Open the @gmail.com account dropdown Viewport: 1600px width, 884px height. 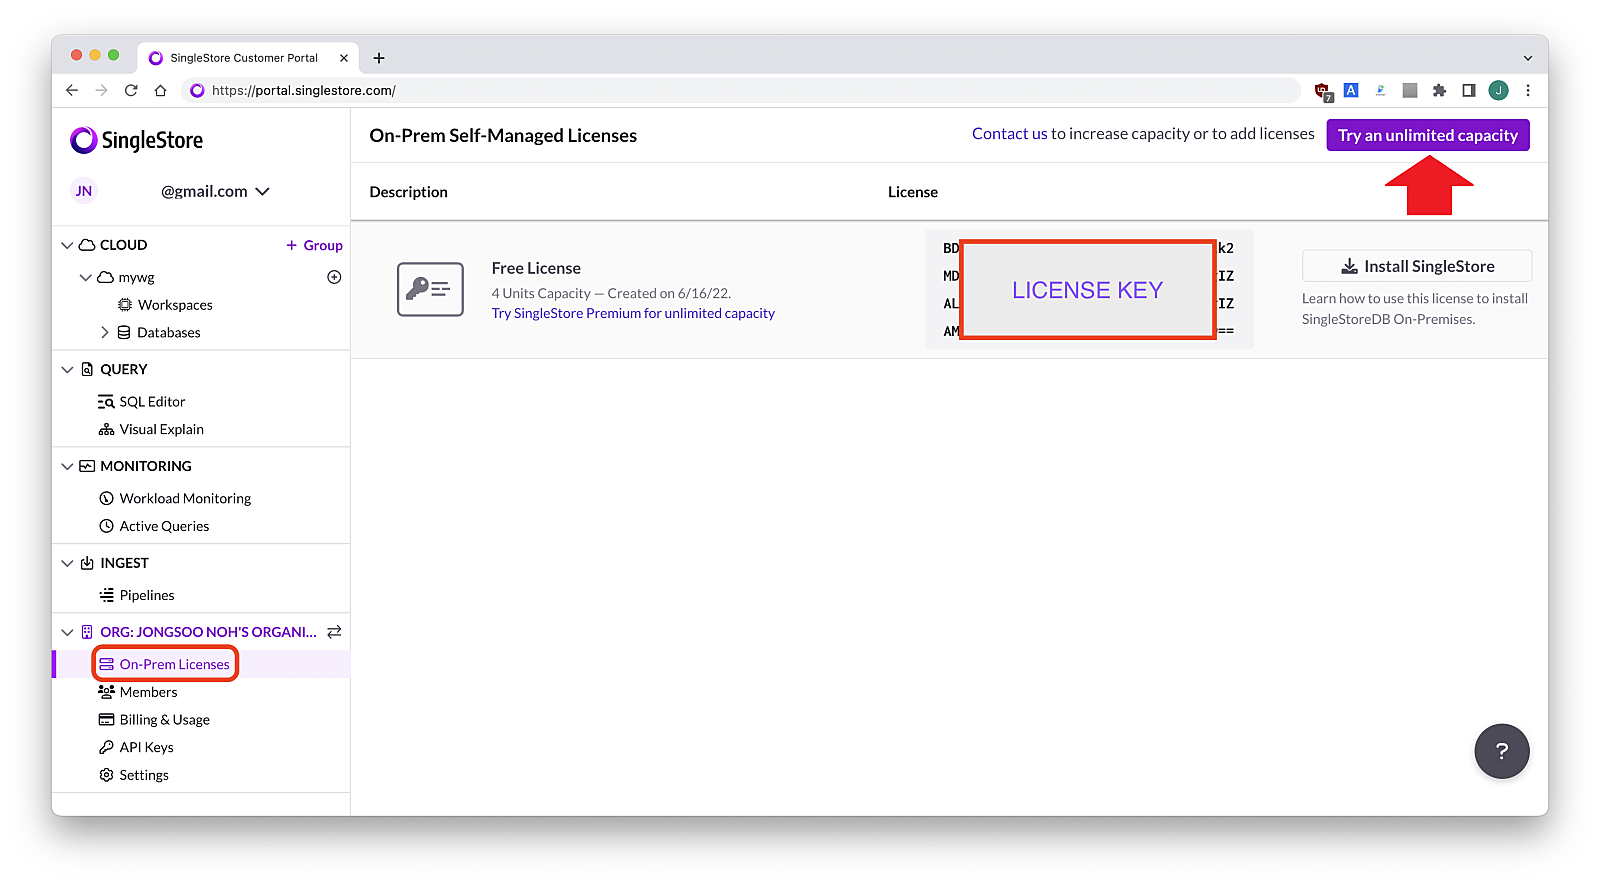pos(215,191)
